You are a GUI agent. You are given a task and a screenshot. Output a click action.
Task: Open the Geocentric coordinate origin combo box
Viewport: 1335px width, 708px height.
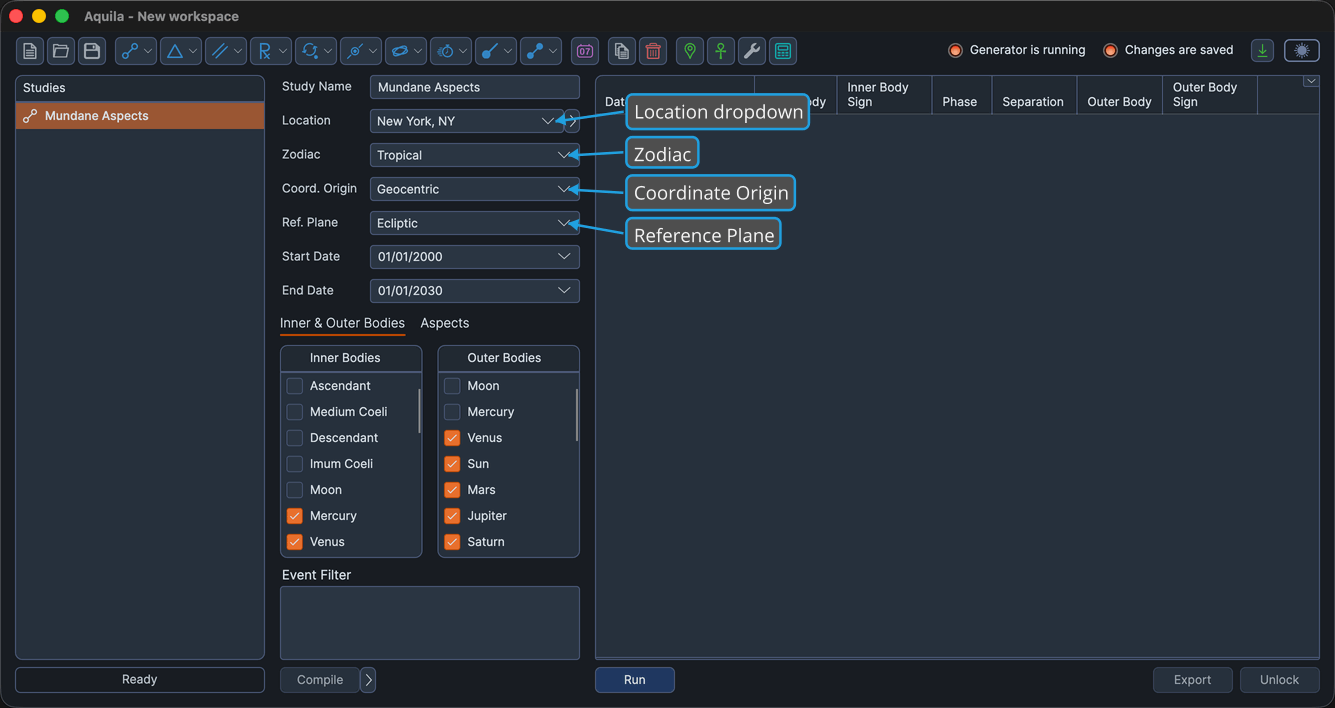[475, 189]
